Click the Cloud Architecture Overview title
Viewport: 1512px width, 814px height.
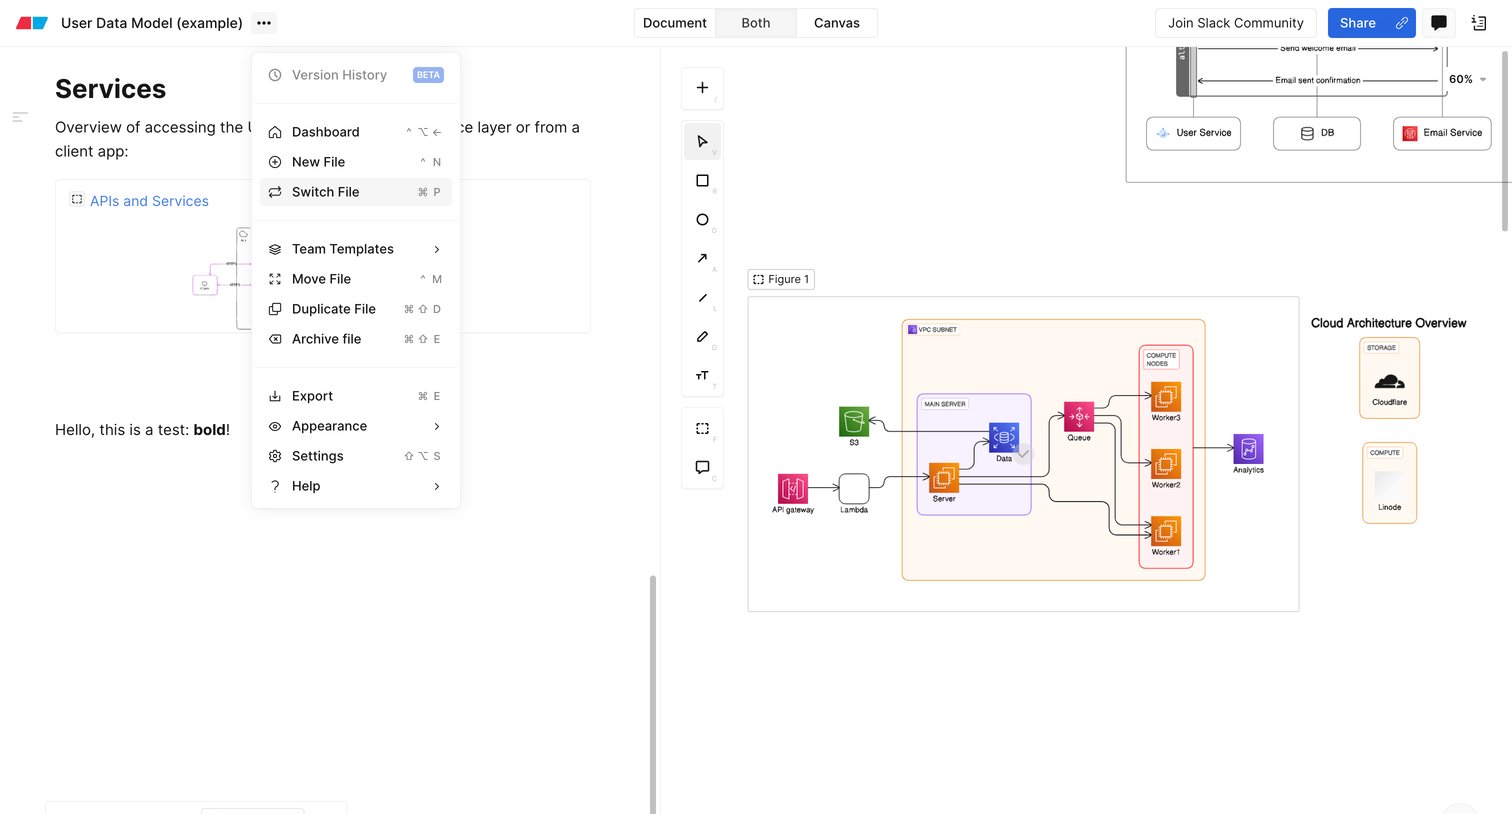[x=1388, y=323]
